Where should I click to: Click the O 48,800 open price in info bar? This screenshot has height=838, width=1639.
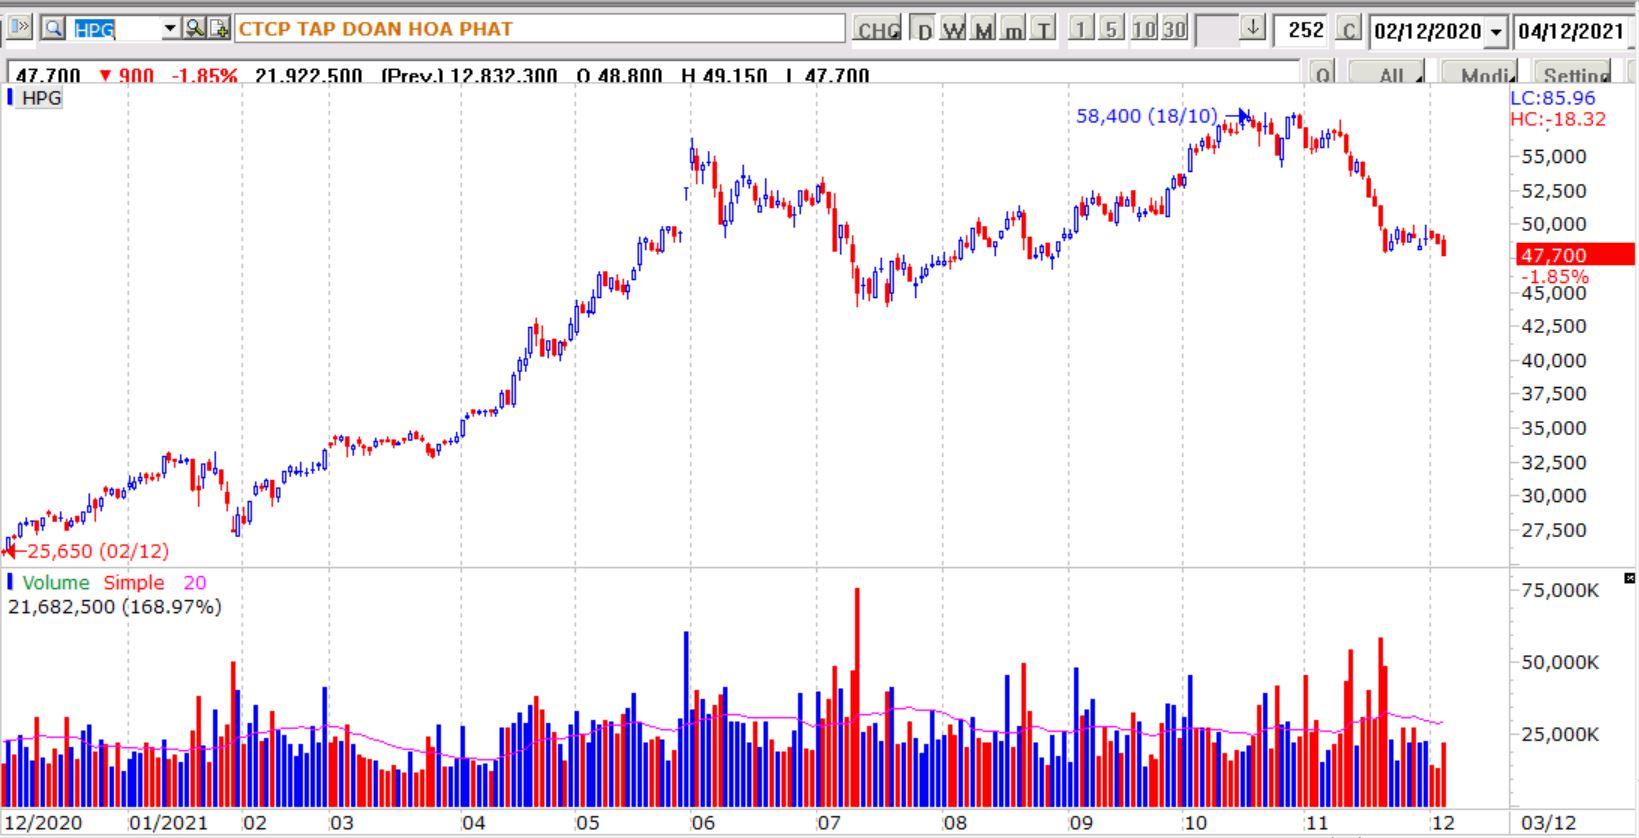(618, 75)
